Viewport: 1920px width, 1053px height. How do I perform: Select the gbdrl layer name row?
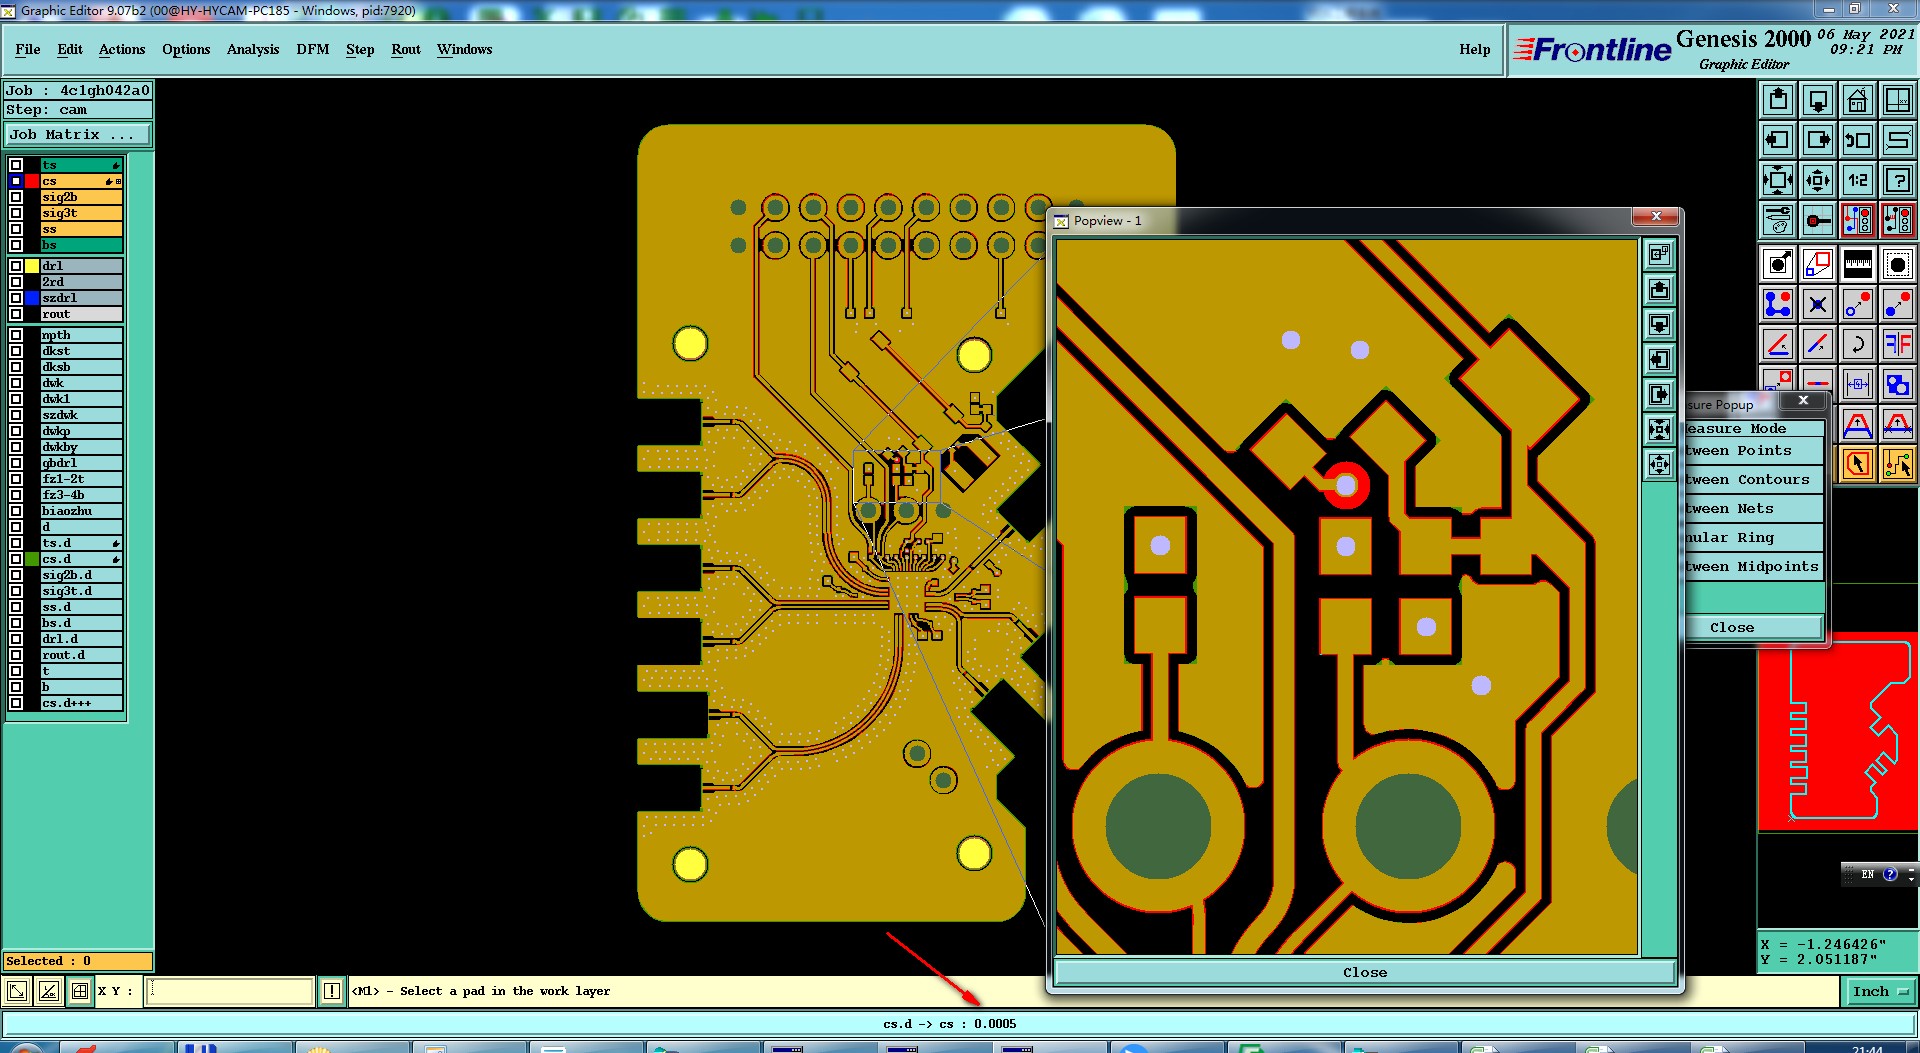tap(81, 463)
